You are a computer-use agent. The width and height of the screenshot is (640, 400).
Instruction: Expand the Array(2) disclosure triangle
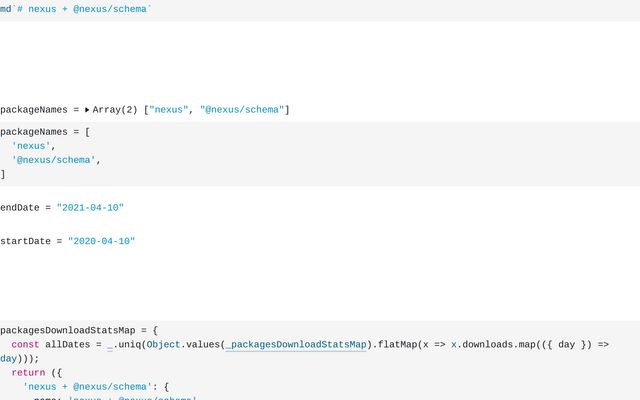(x=87, y=110)
